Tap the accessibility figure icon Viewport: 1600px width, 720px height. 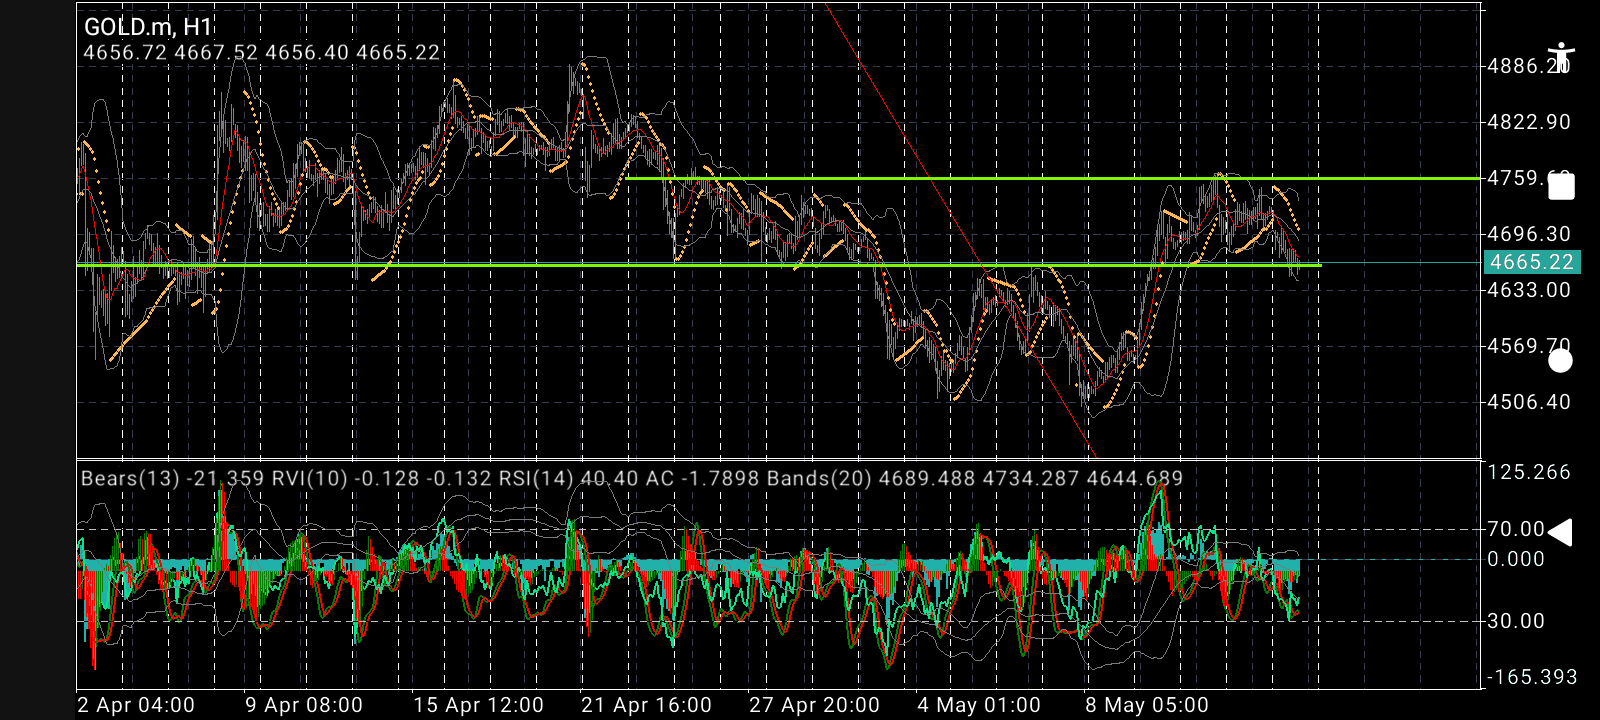click(x=1561, y=57)
